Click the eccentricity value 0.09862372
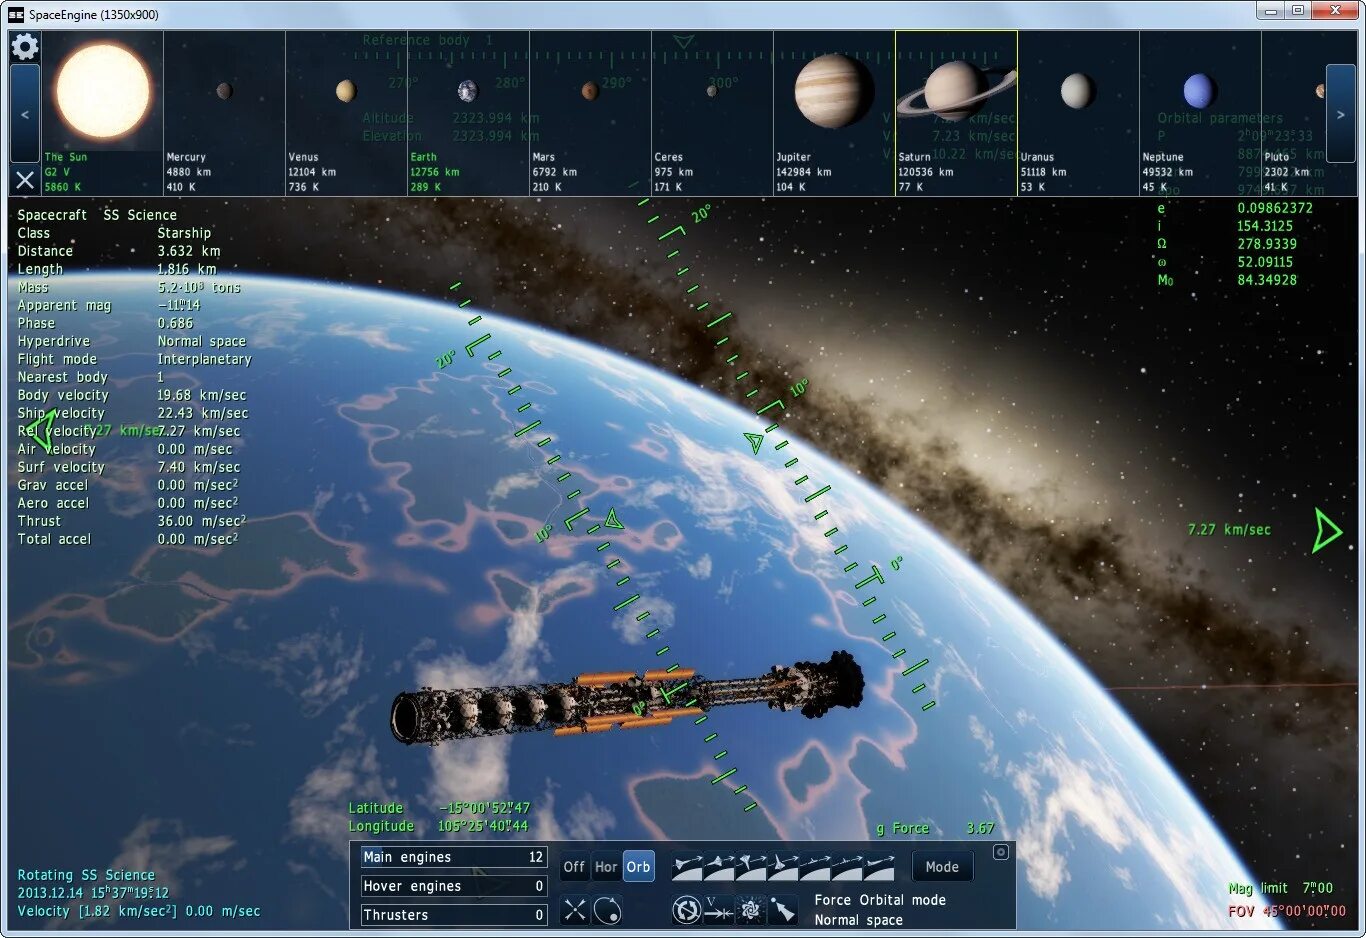 tap(1275, 208)
